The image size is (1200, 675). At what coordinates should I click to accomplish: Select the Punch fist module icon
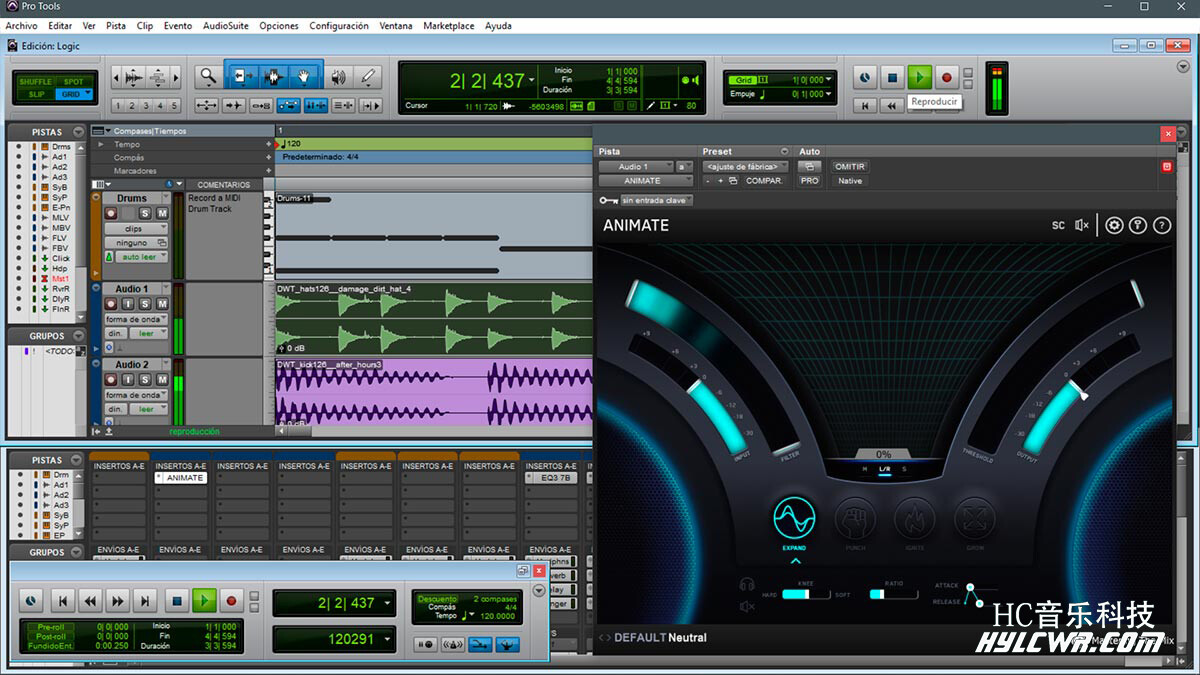[855, 519]
